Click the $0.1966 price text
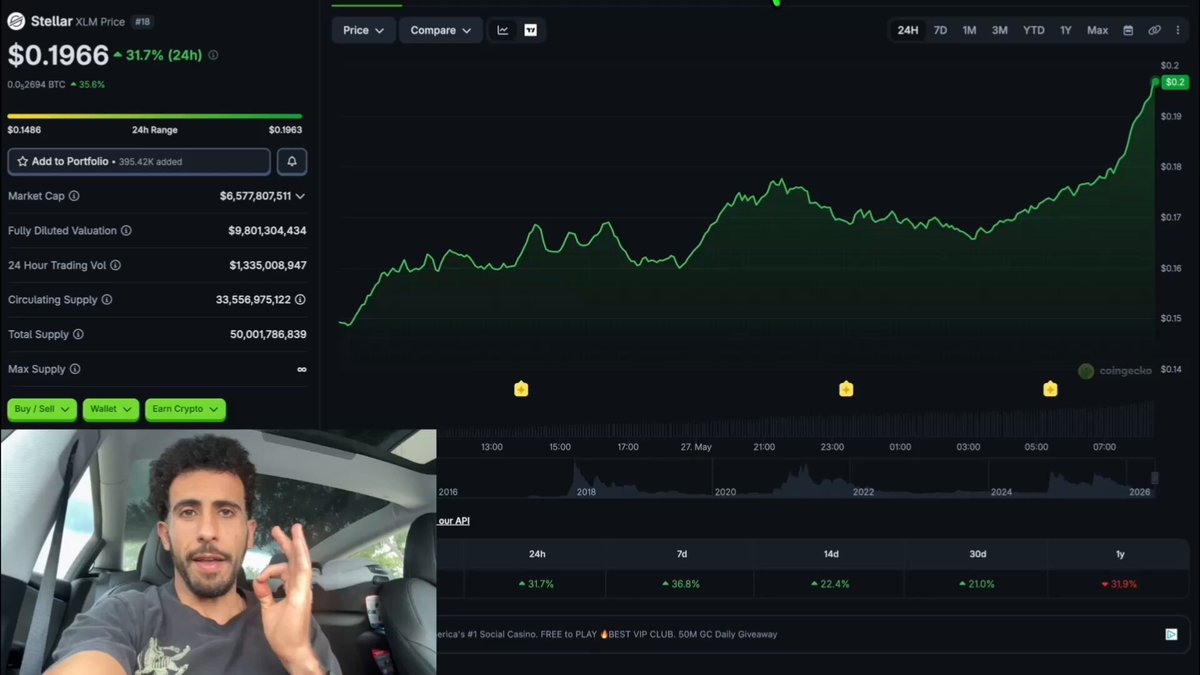The height and width of the screenshot is (675, 1200). (x=58, y=55)
